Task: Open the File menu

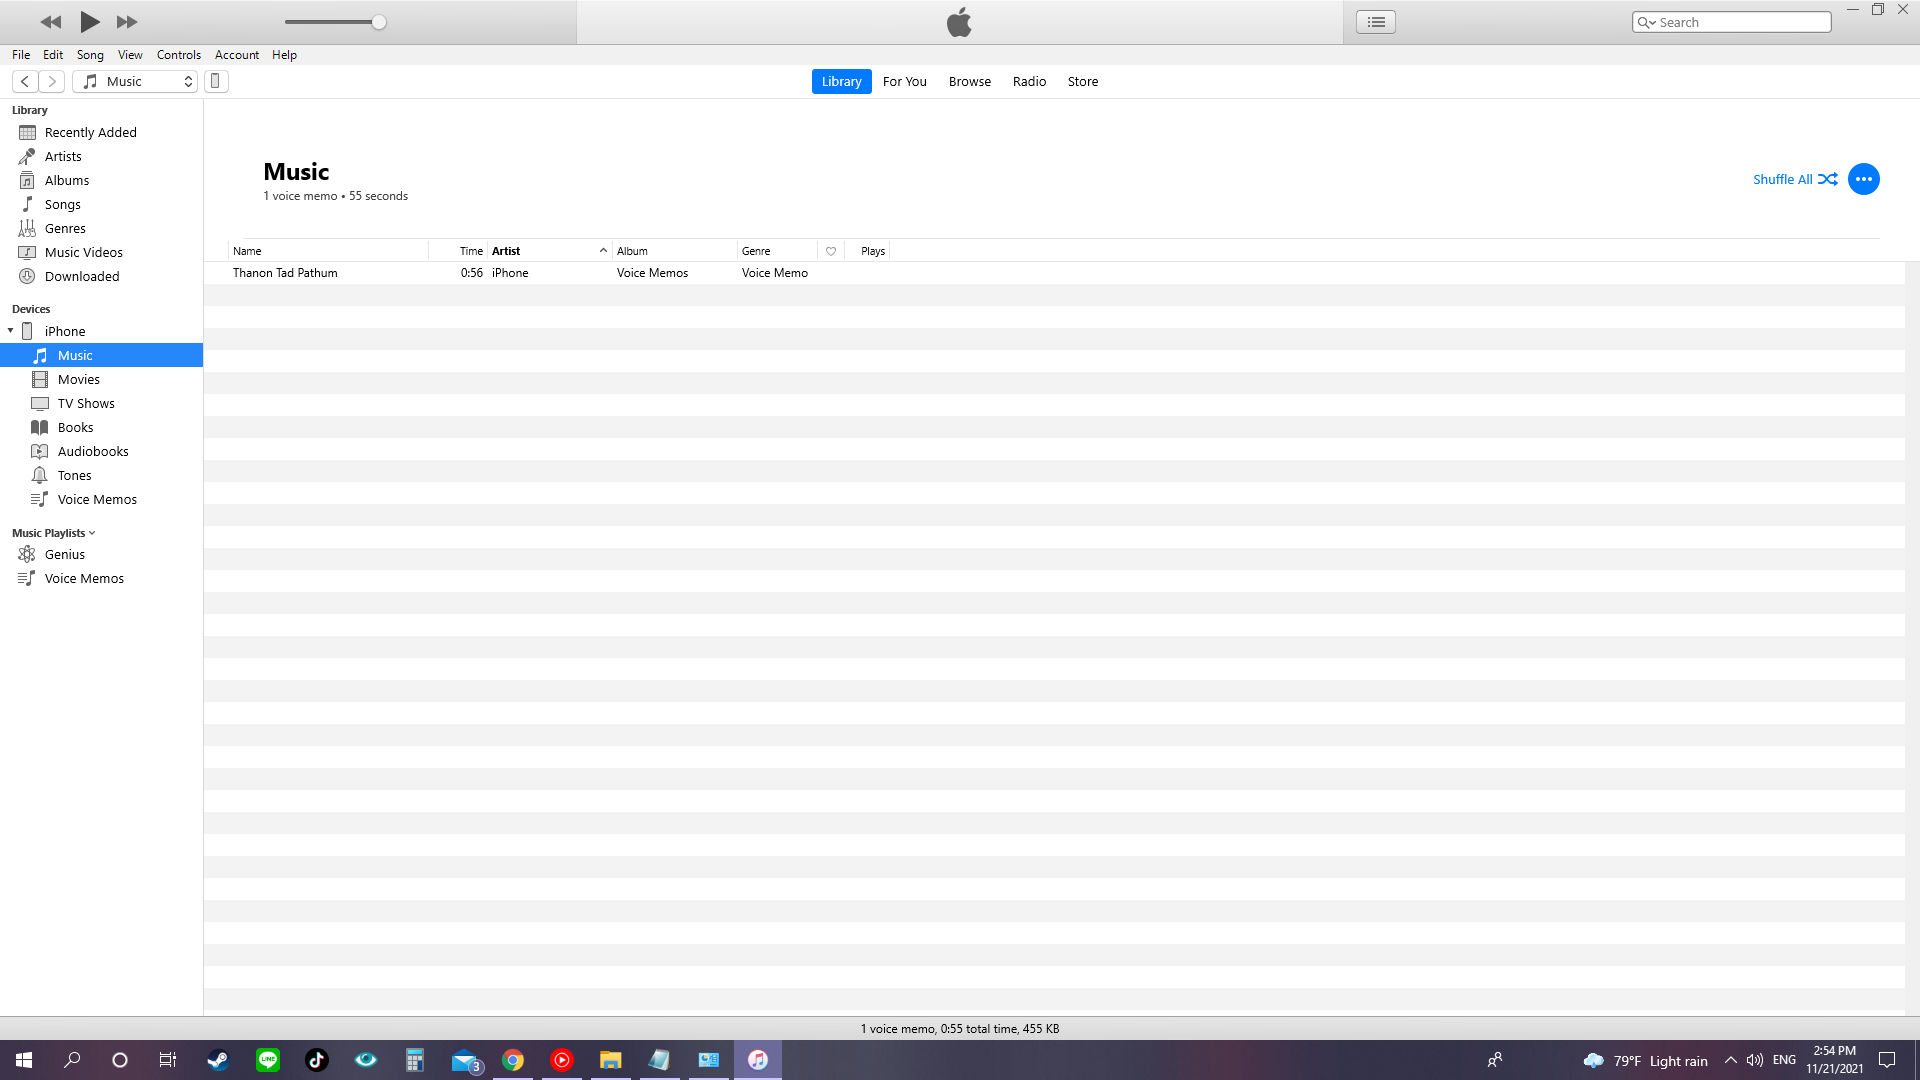Action: point(21,55)
